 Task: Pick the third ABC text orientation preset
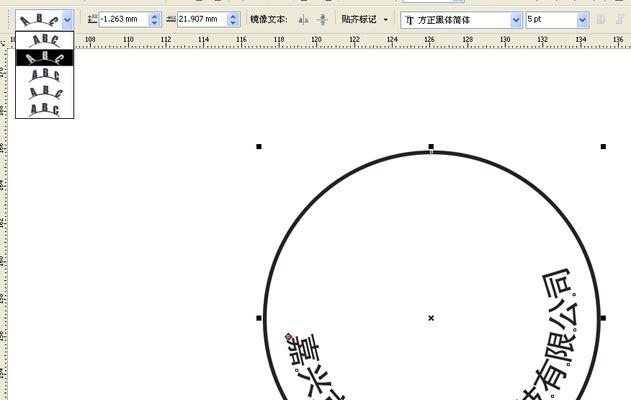[45, 75]
